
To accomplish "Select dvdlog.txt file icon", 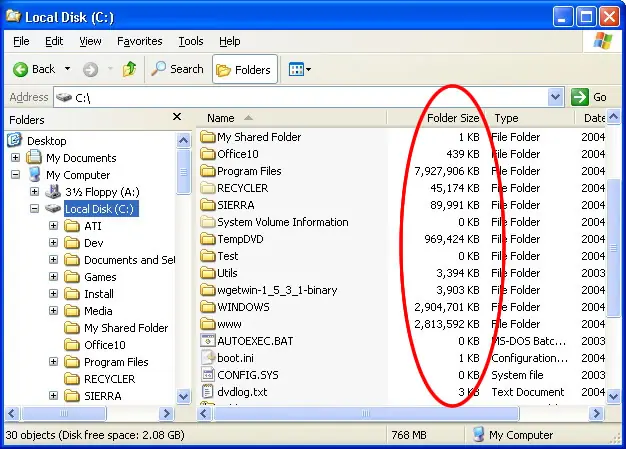I will (208, 392).
